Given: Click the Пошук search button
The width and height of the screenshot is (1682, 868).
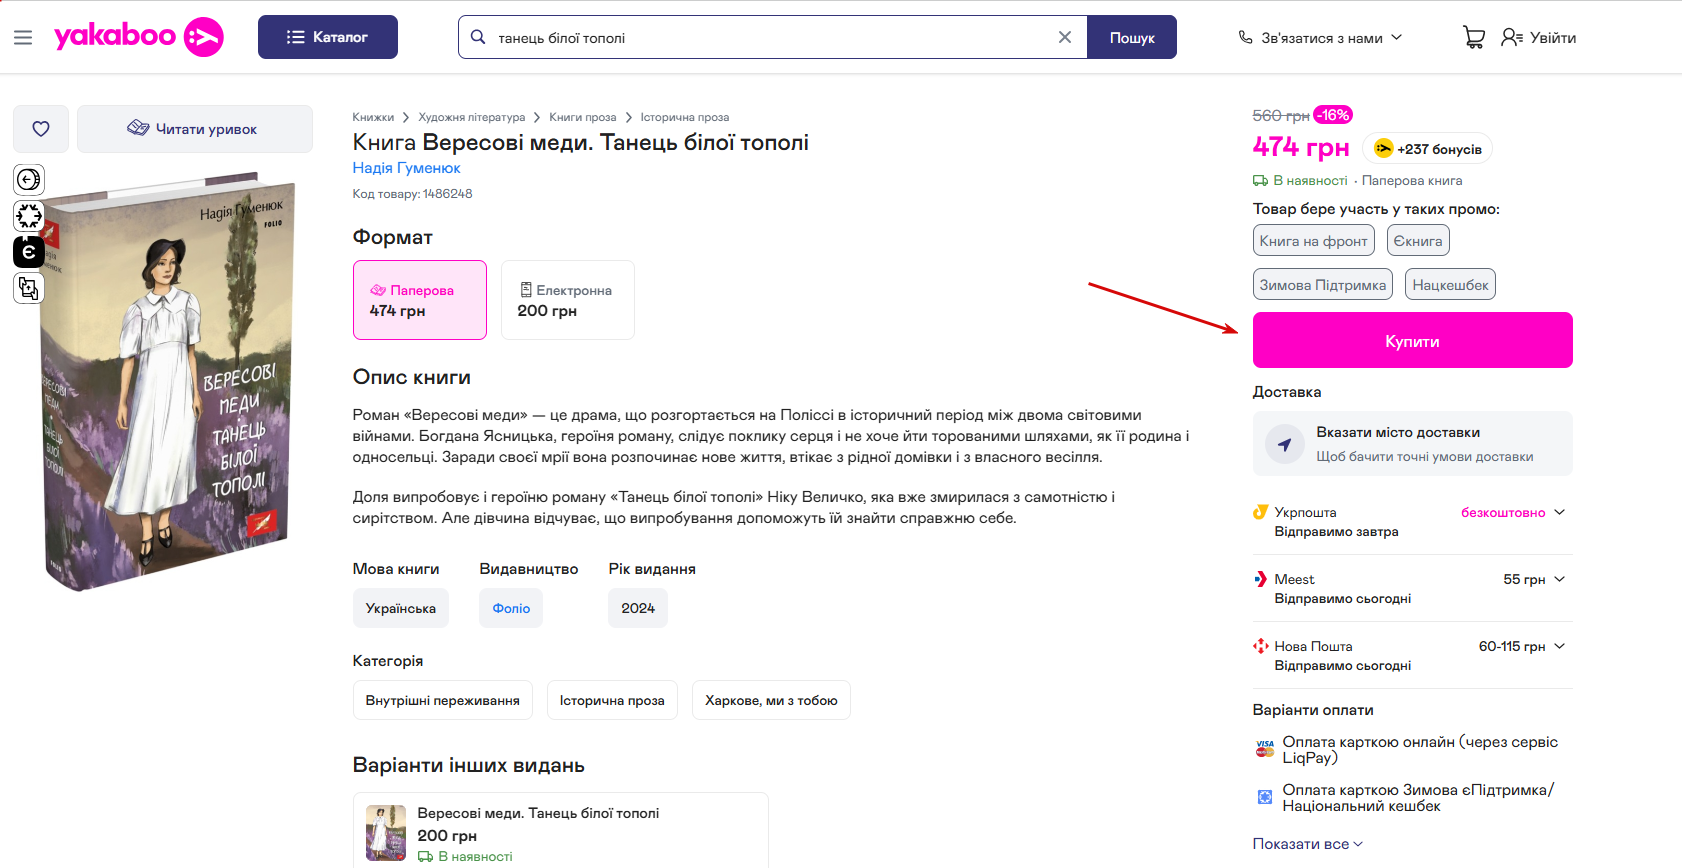Looking at the screenshot, I should click(1132, 37).
